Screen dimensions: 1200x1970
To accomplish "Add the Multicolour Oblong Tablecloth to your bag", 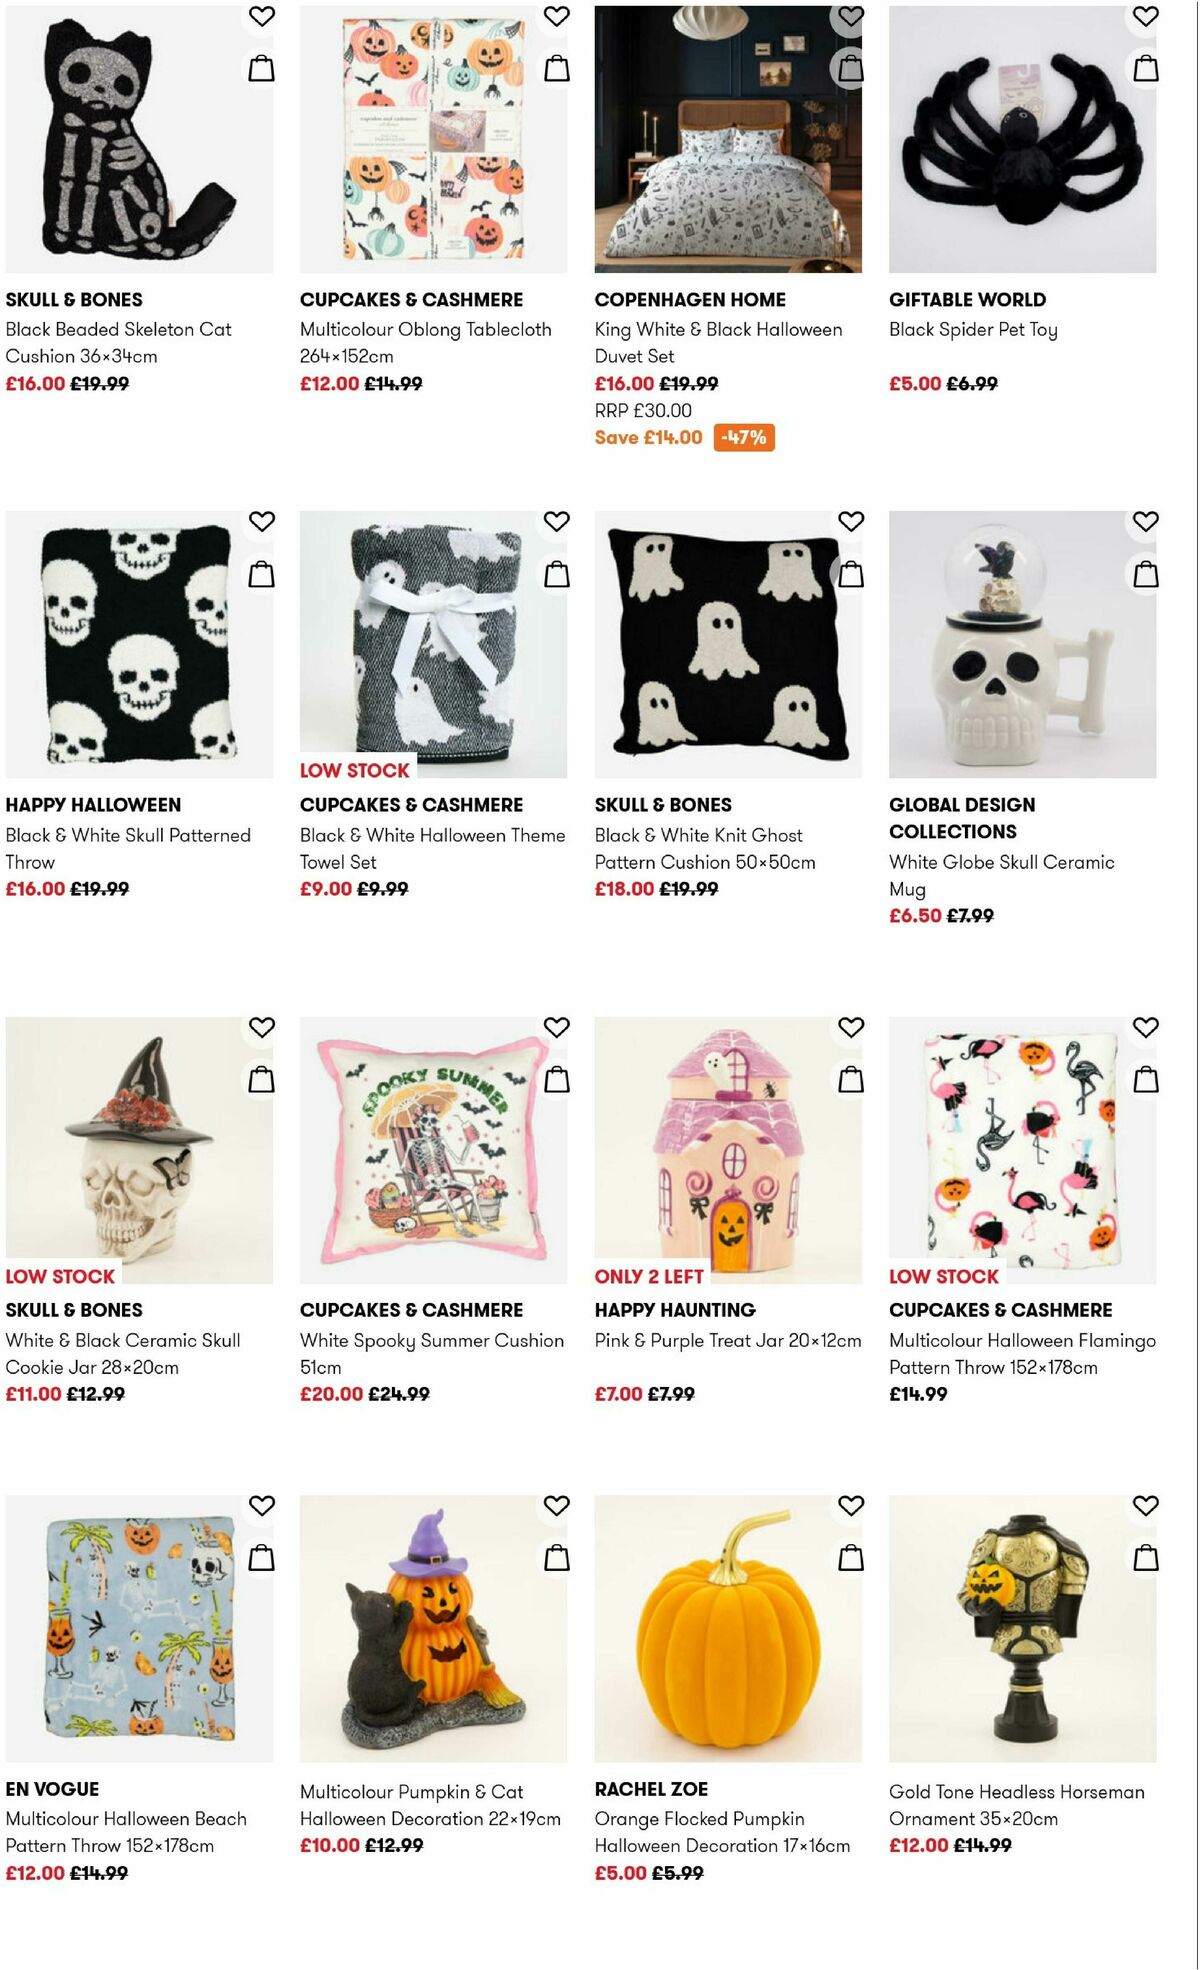I will click(x=557, y=70).
